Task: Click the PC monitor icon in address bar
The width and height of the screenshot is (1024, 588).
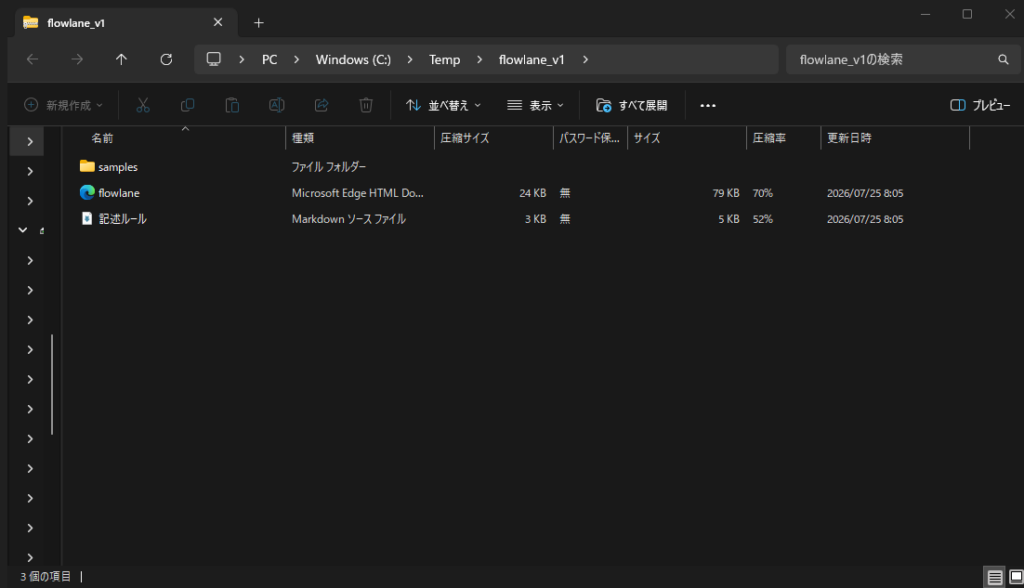Action: point(214,59)
